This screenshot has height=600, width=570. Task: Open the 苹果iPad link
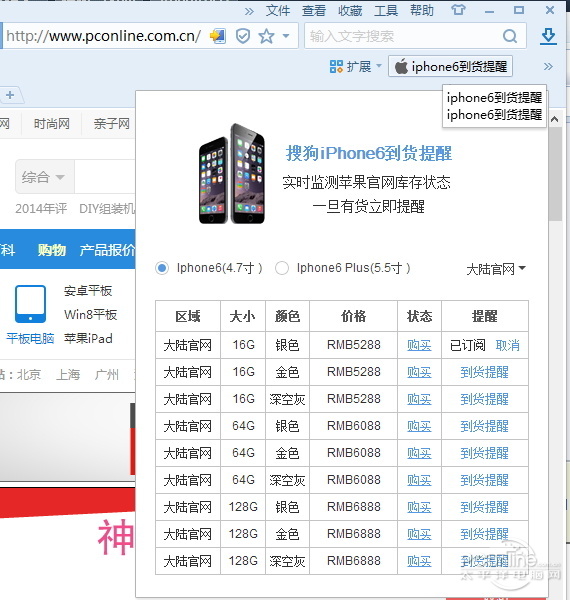pyautogui.click(x=88, y=339)
